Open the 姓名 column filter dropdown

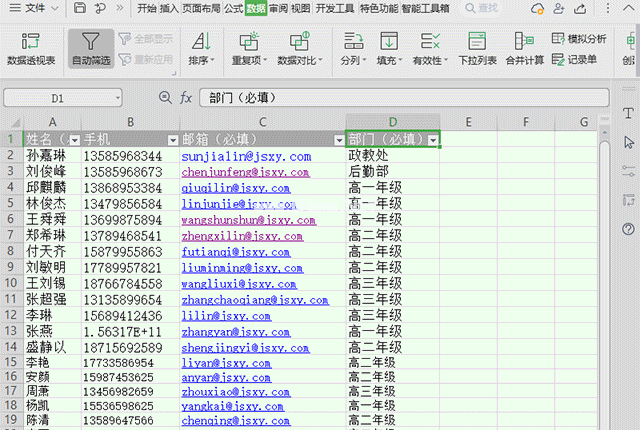74,140
